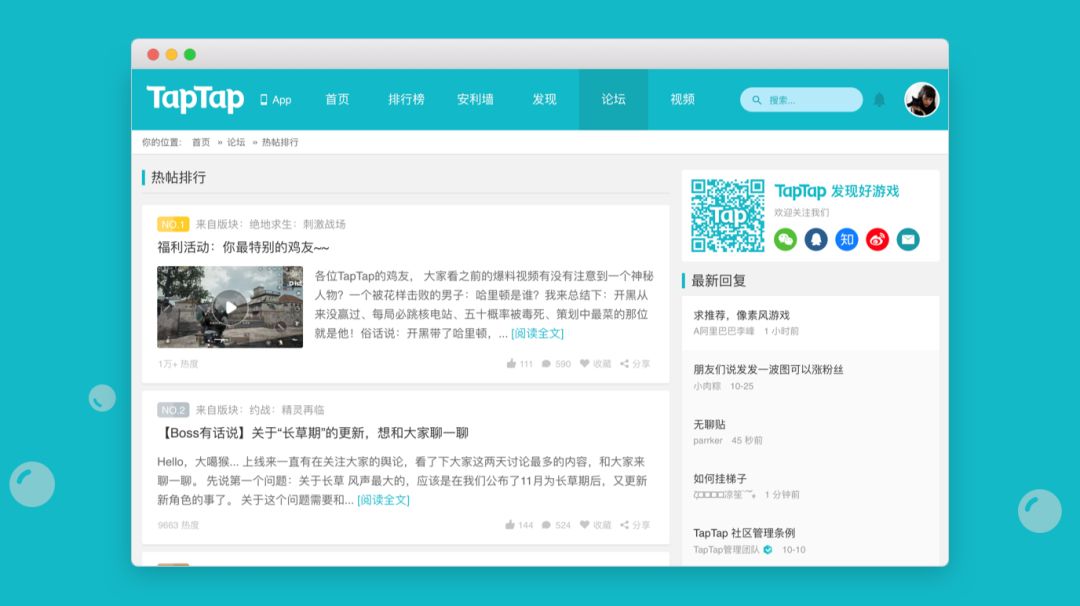Click 阅读全文 in the NO.1 post
Image resolution: width=1080 pixels, height=606 pixels.
pyautogui.click(x=537, y=333)
